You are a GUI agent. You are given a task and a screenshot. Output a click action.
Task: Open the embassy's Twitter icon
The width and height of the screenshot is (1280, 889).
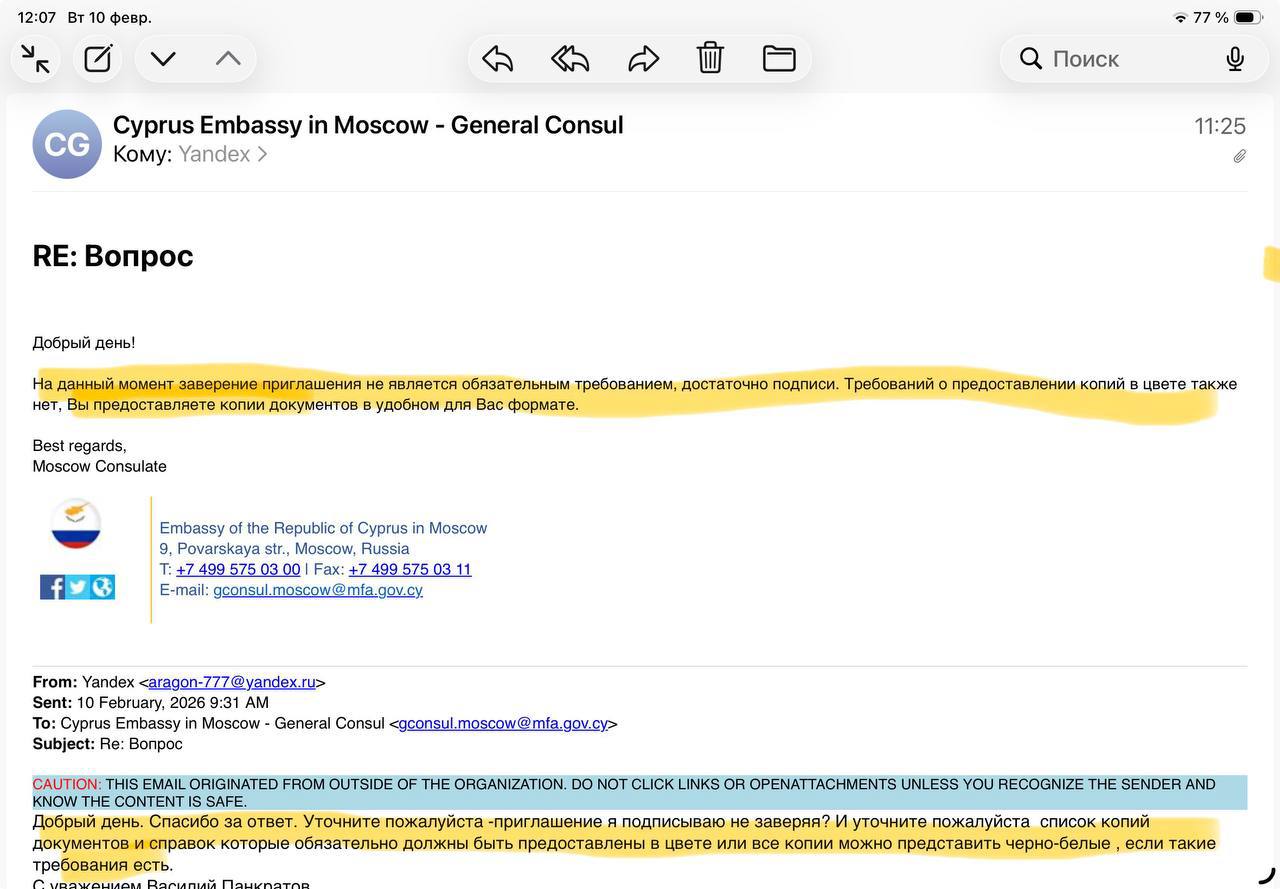click(x=77, y=587)
